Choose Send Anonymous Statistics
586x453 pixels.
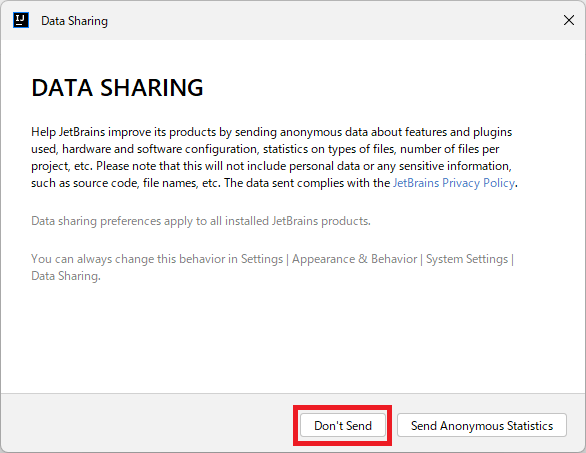pos(482,425)
